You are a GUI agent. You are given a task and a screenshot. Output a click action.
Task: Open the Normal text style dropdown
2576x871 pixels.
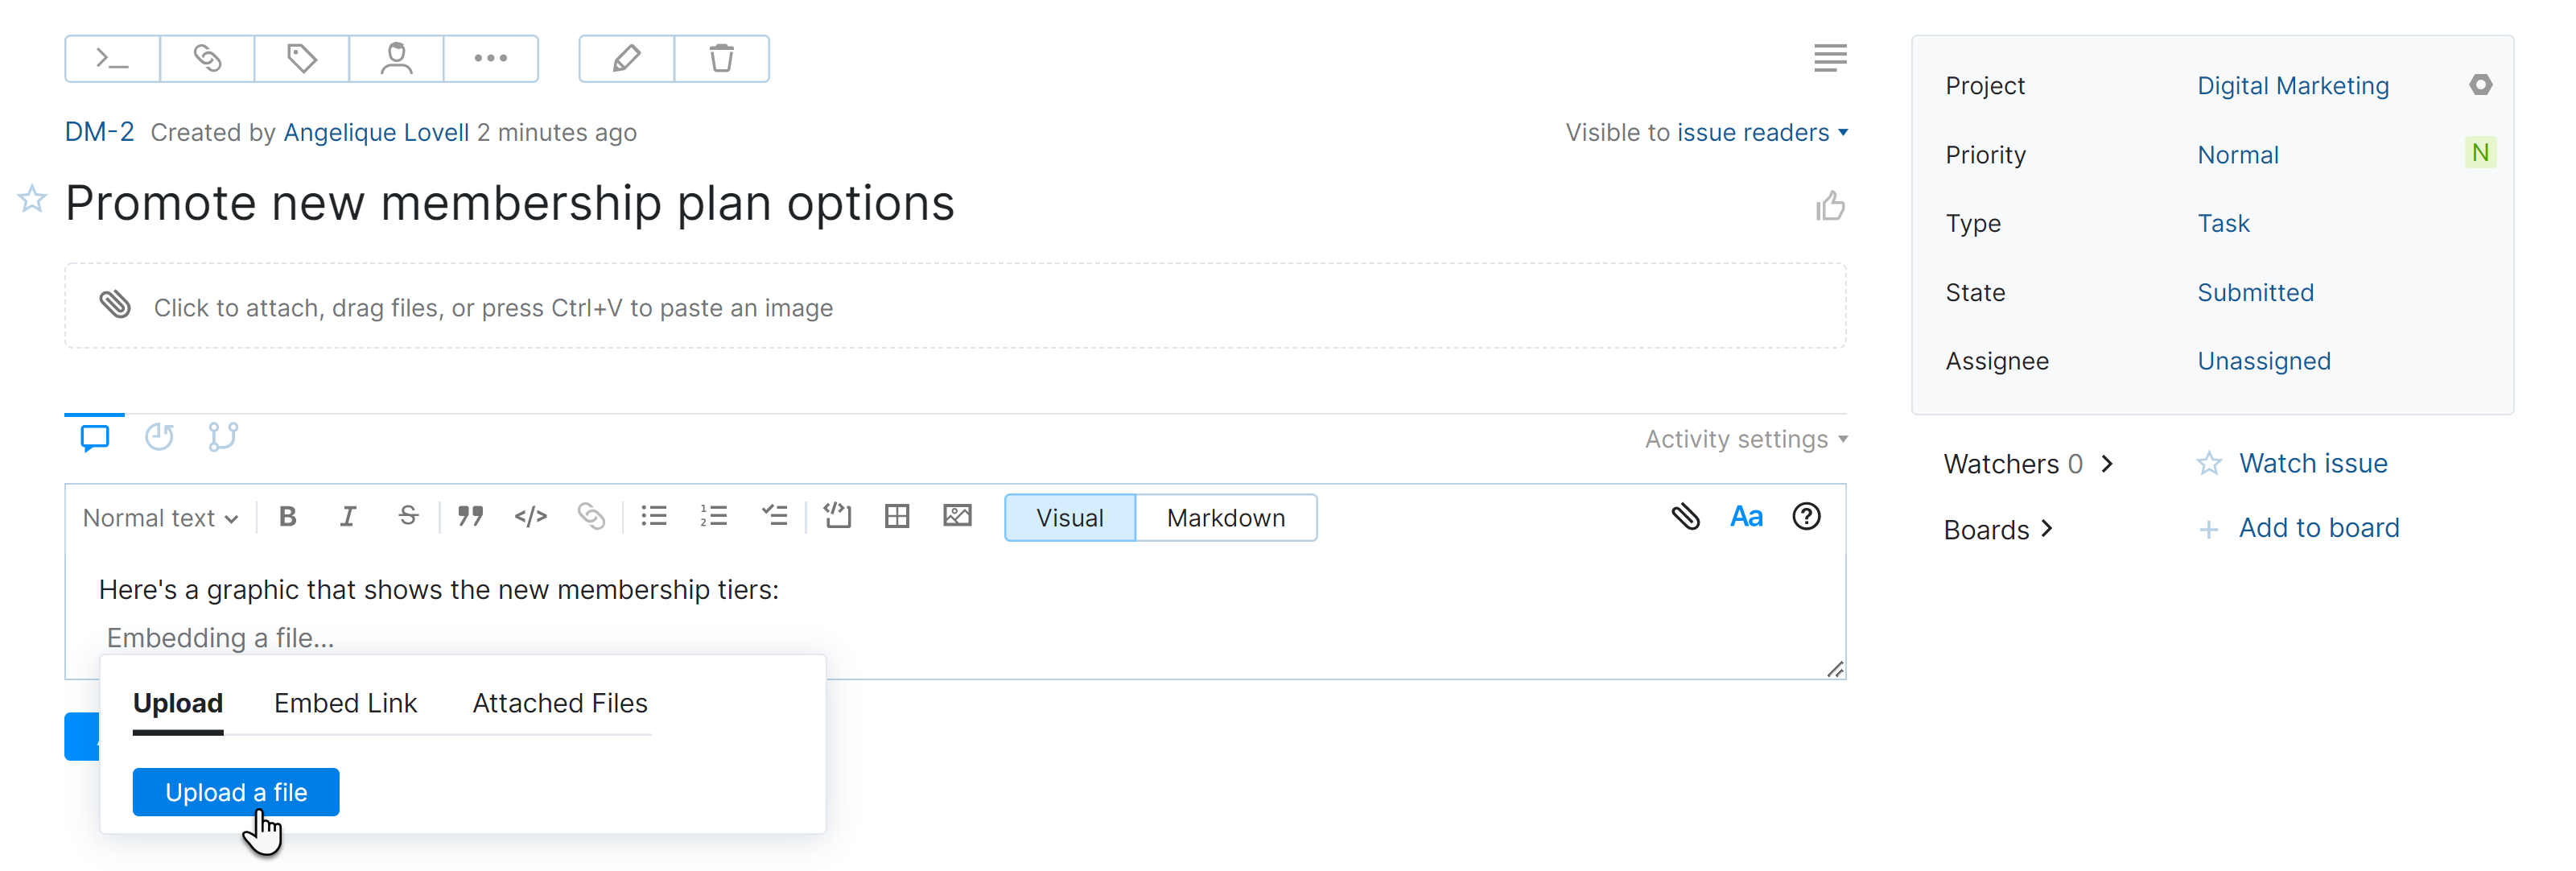click(159, 517)
